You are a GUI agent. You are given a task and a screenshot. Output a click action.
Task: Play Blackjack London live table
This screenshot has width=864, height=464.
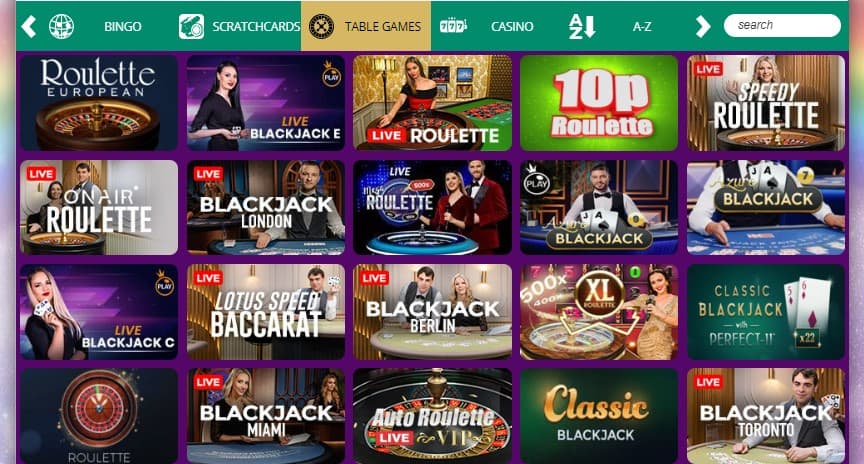coord(266,207)
